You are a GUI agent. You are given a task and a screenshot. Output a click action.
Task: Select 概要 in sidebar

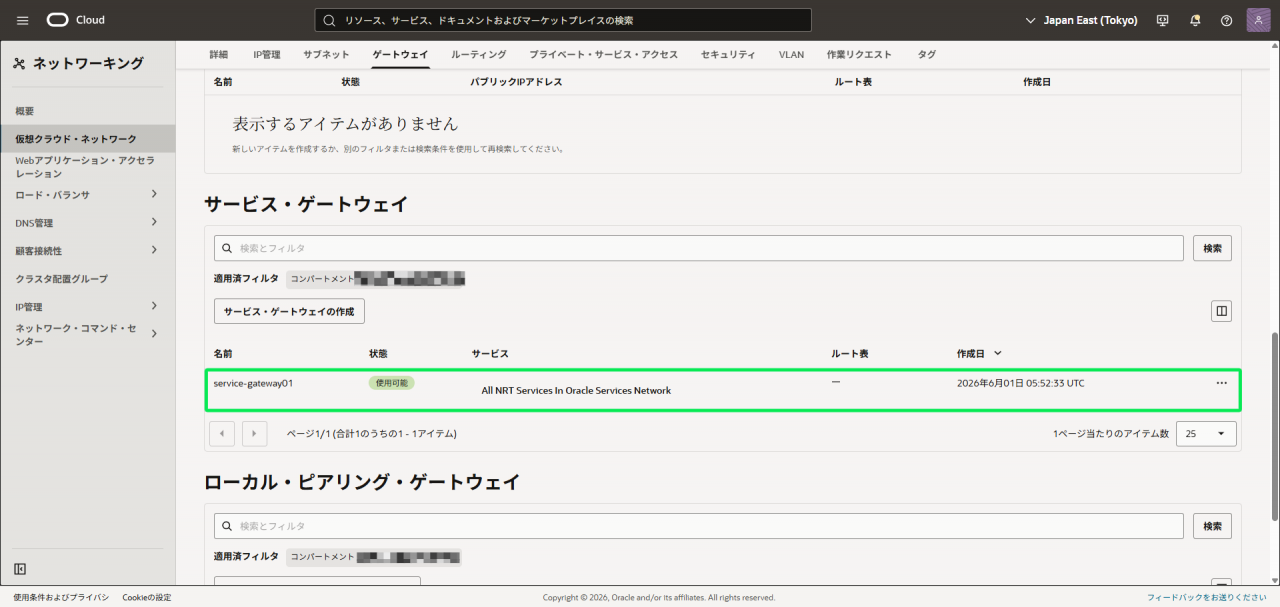[x=25, y=111]
